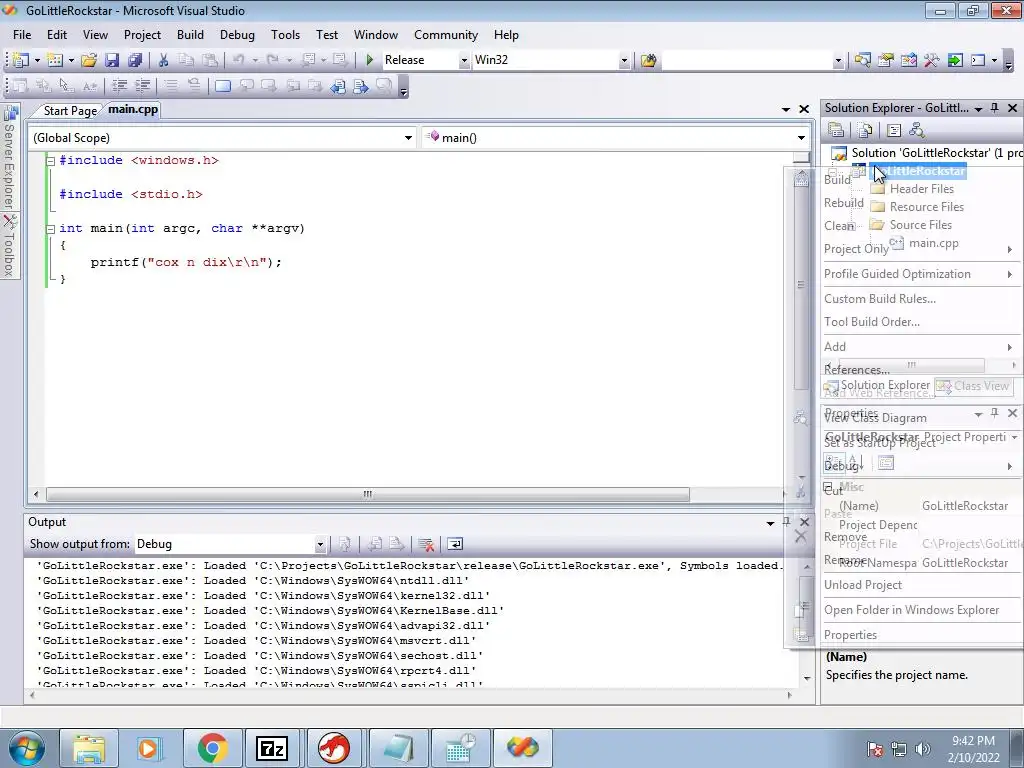Uncomment selected lines icon
1024x768 pixels.
tap(194, 86)
